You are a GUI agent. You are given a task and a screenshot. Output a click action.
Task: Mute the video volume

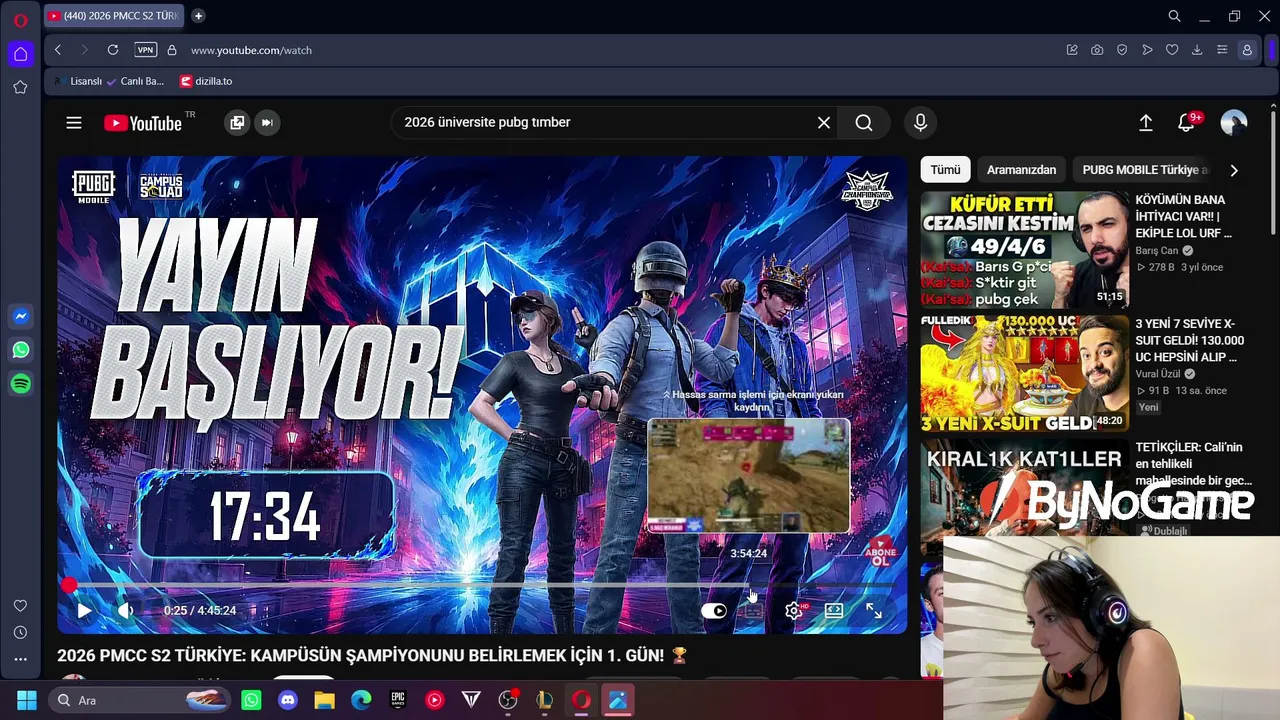tap(125, 610)
